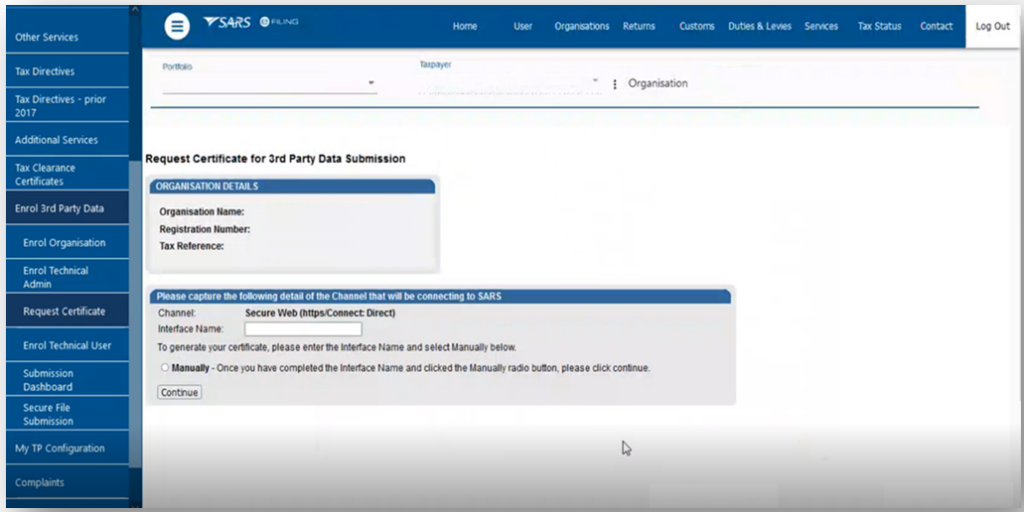The width and height of the screenshot is (1024, 512).
Task: Select the Manually radio button
Action: 165,368
